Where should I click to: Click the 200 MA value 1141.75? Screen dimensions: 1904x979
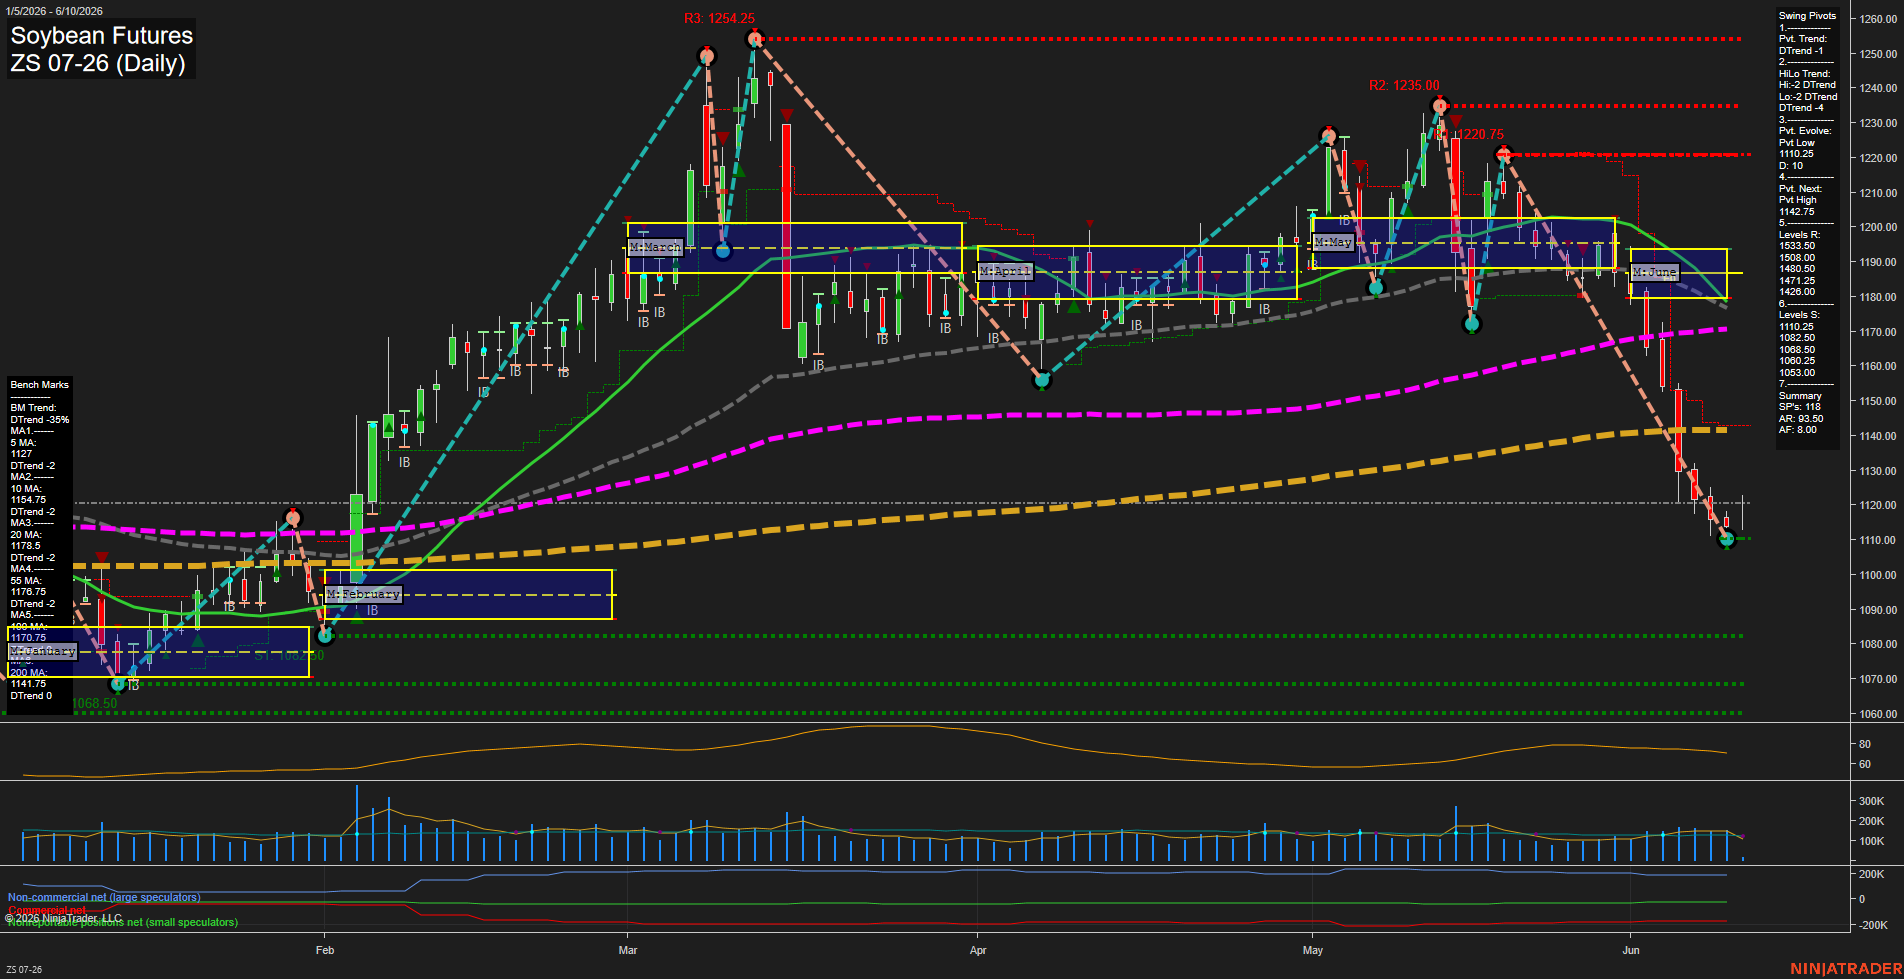(x=28, y=684)
